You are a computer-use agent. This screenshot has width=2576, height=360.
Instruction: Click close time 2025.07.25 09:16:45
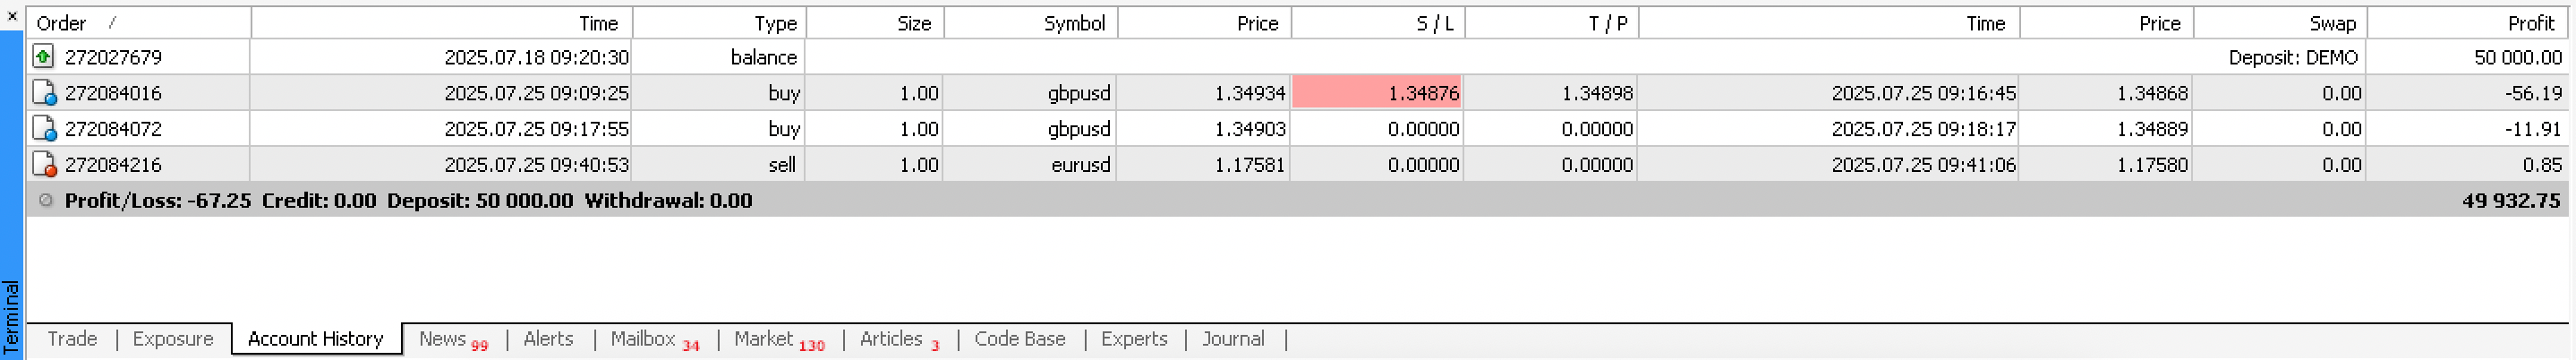pyautogui.click(x=1923, y=93)
